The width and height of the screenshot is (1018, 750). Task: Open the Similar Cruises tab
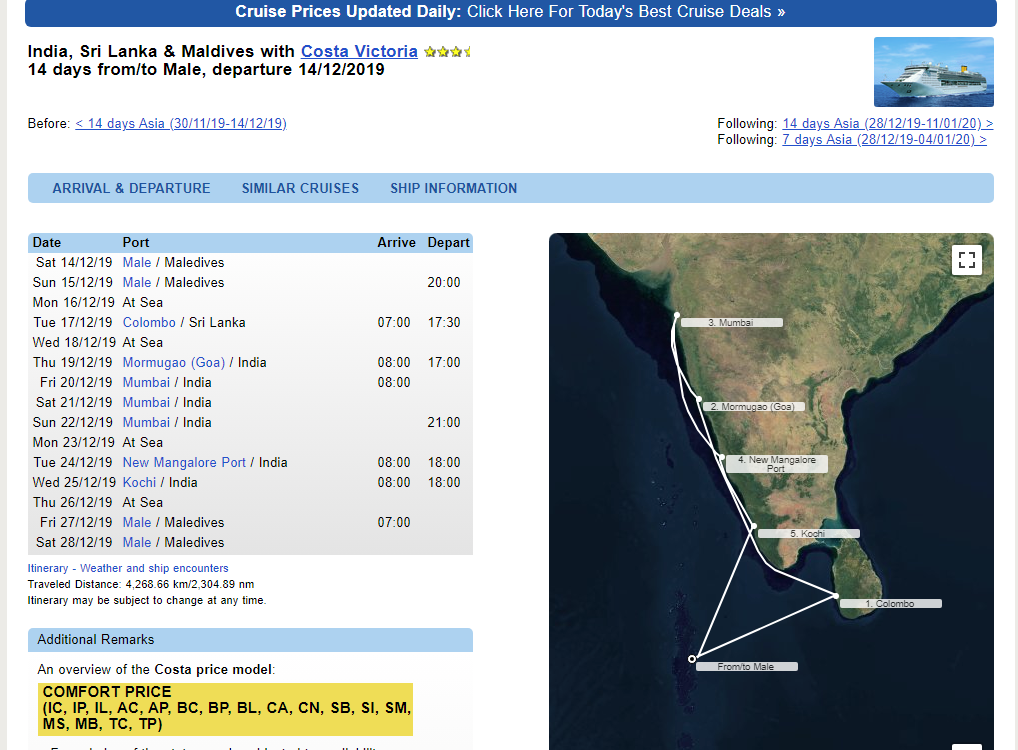(300, 188)
